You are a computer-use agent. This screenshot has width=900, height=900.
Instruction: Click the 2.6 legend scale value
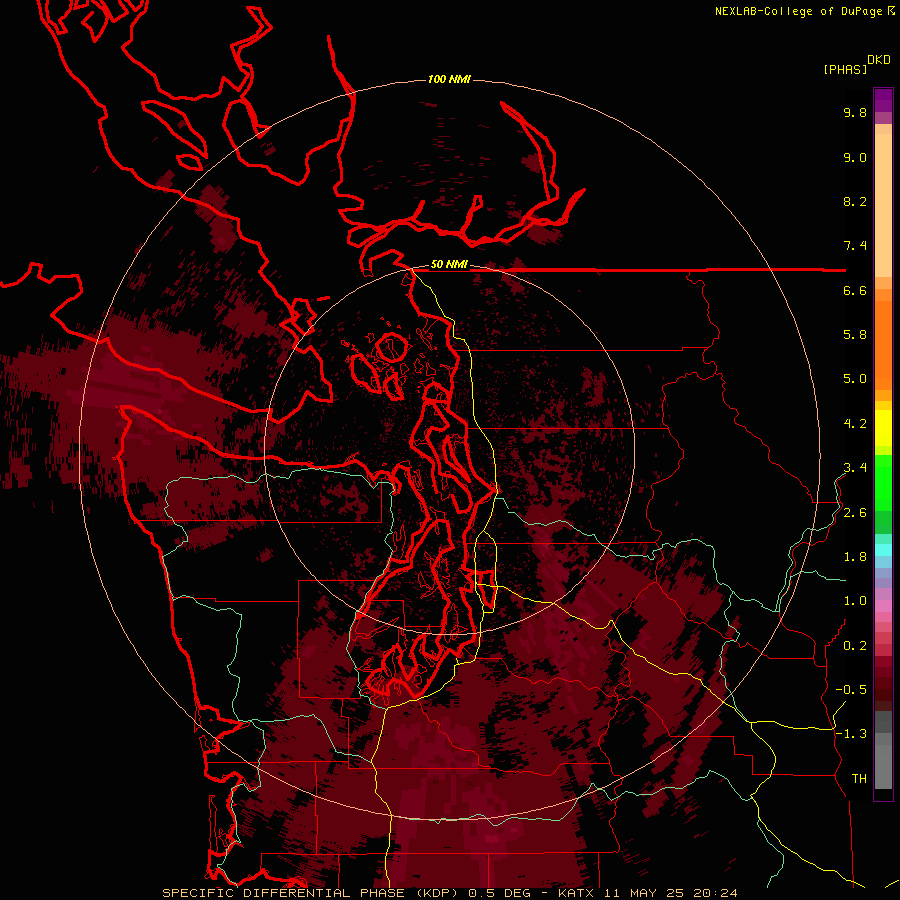855,513
